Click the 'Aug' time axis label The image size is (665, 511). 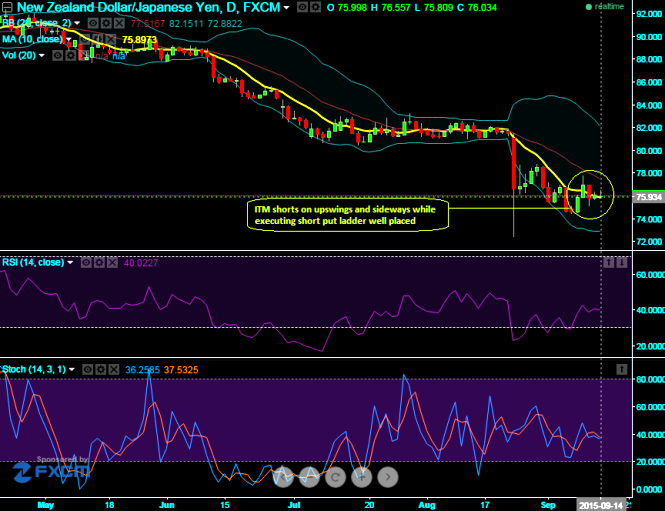point(427,505)
